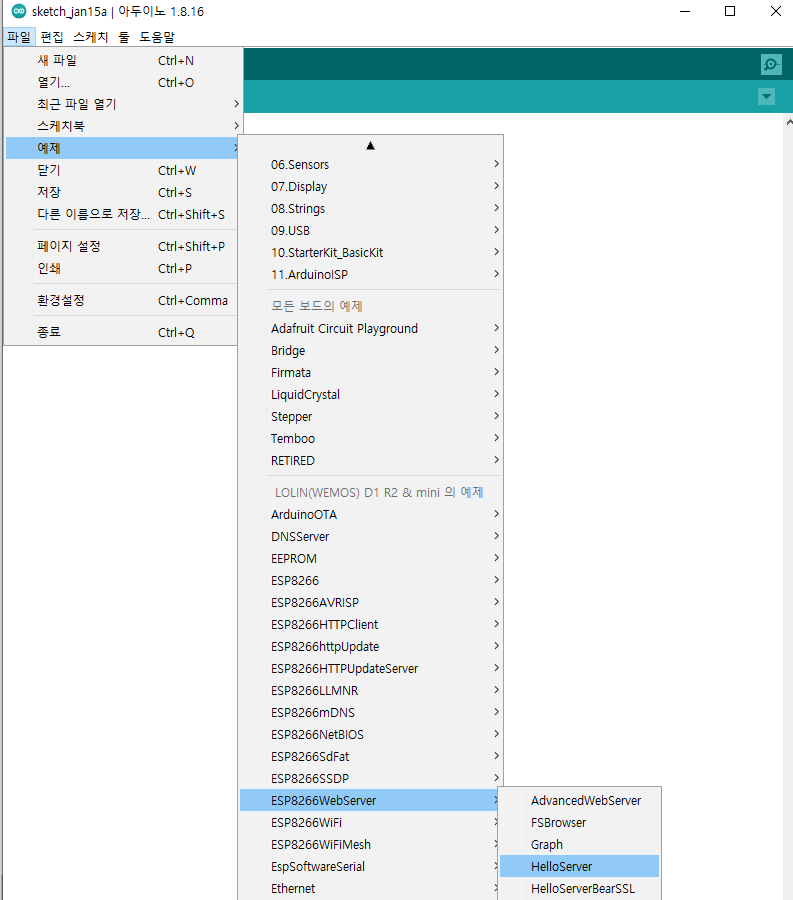This screenshot has width=793, height=900.
Task: Open ESP8266LLMNR examples submenu
Action: (x=371, y=690)
